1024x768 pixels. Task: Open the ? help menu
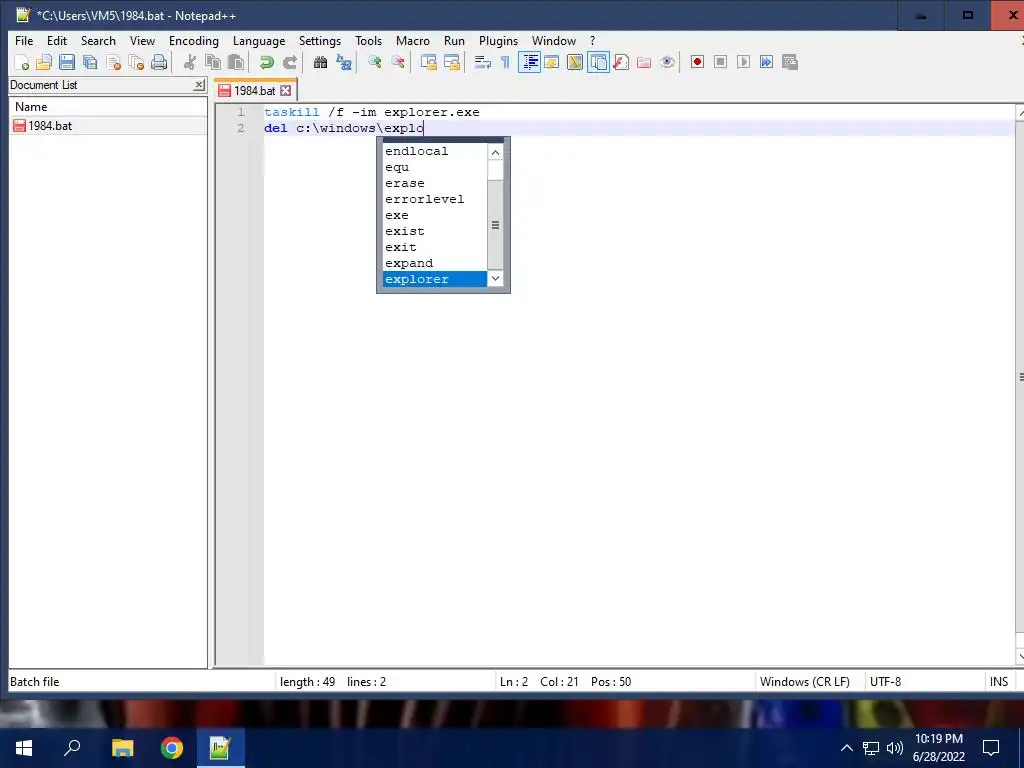tap(592, 40)
